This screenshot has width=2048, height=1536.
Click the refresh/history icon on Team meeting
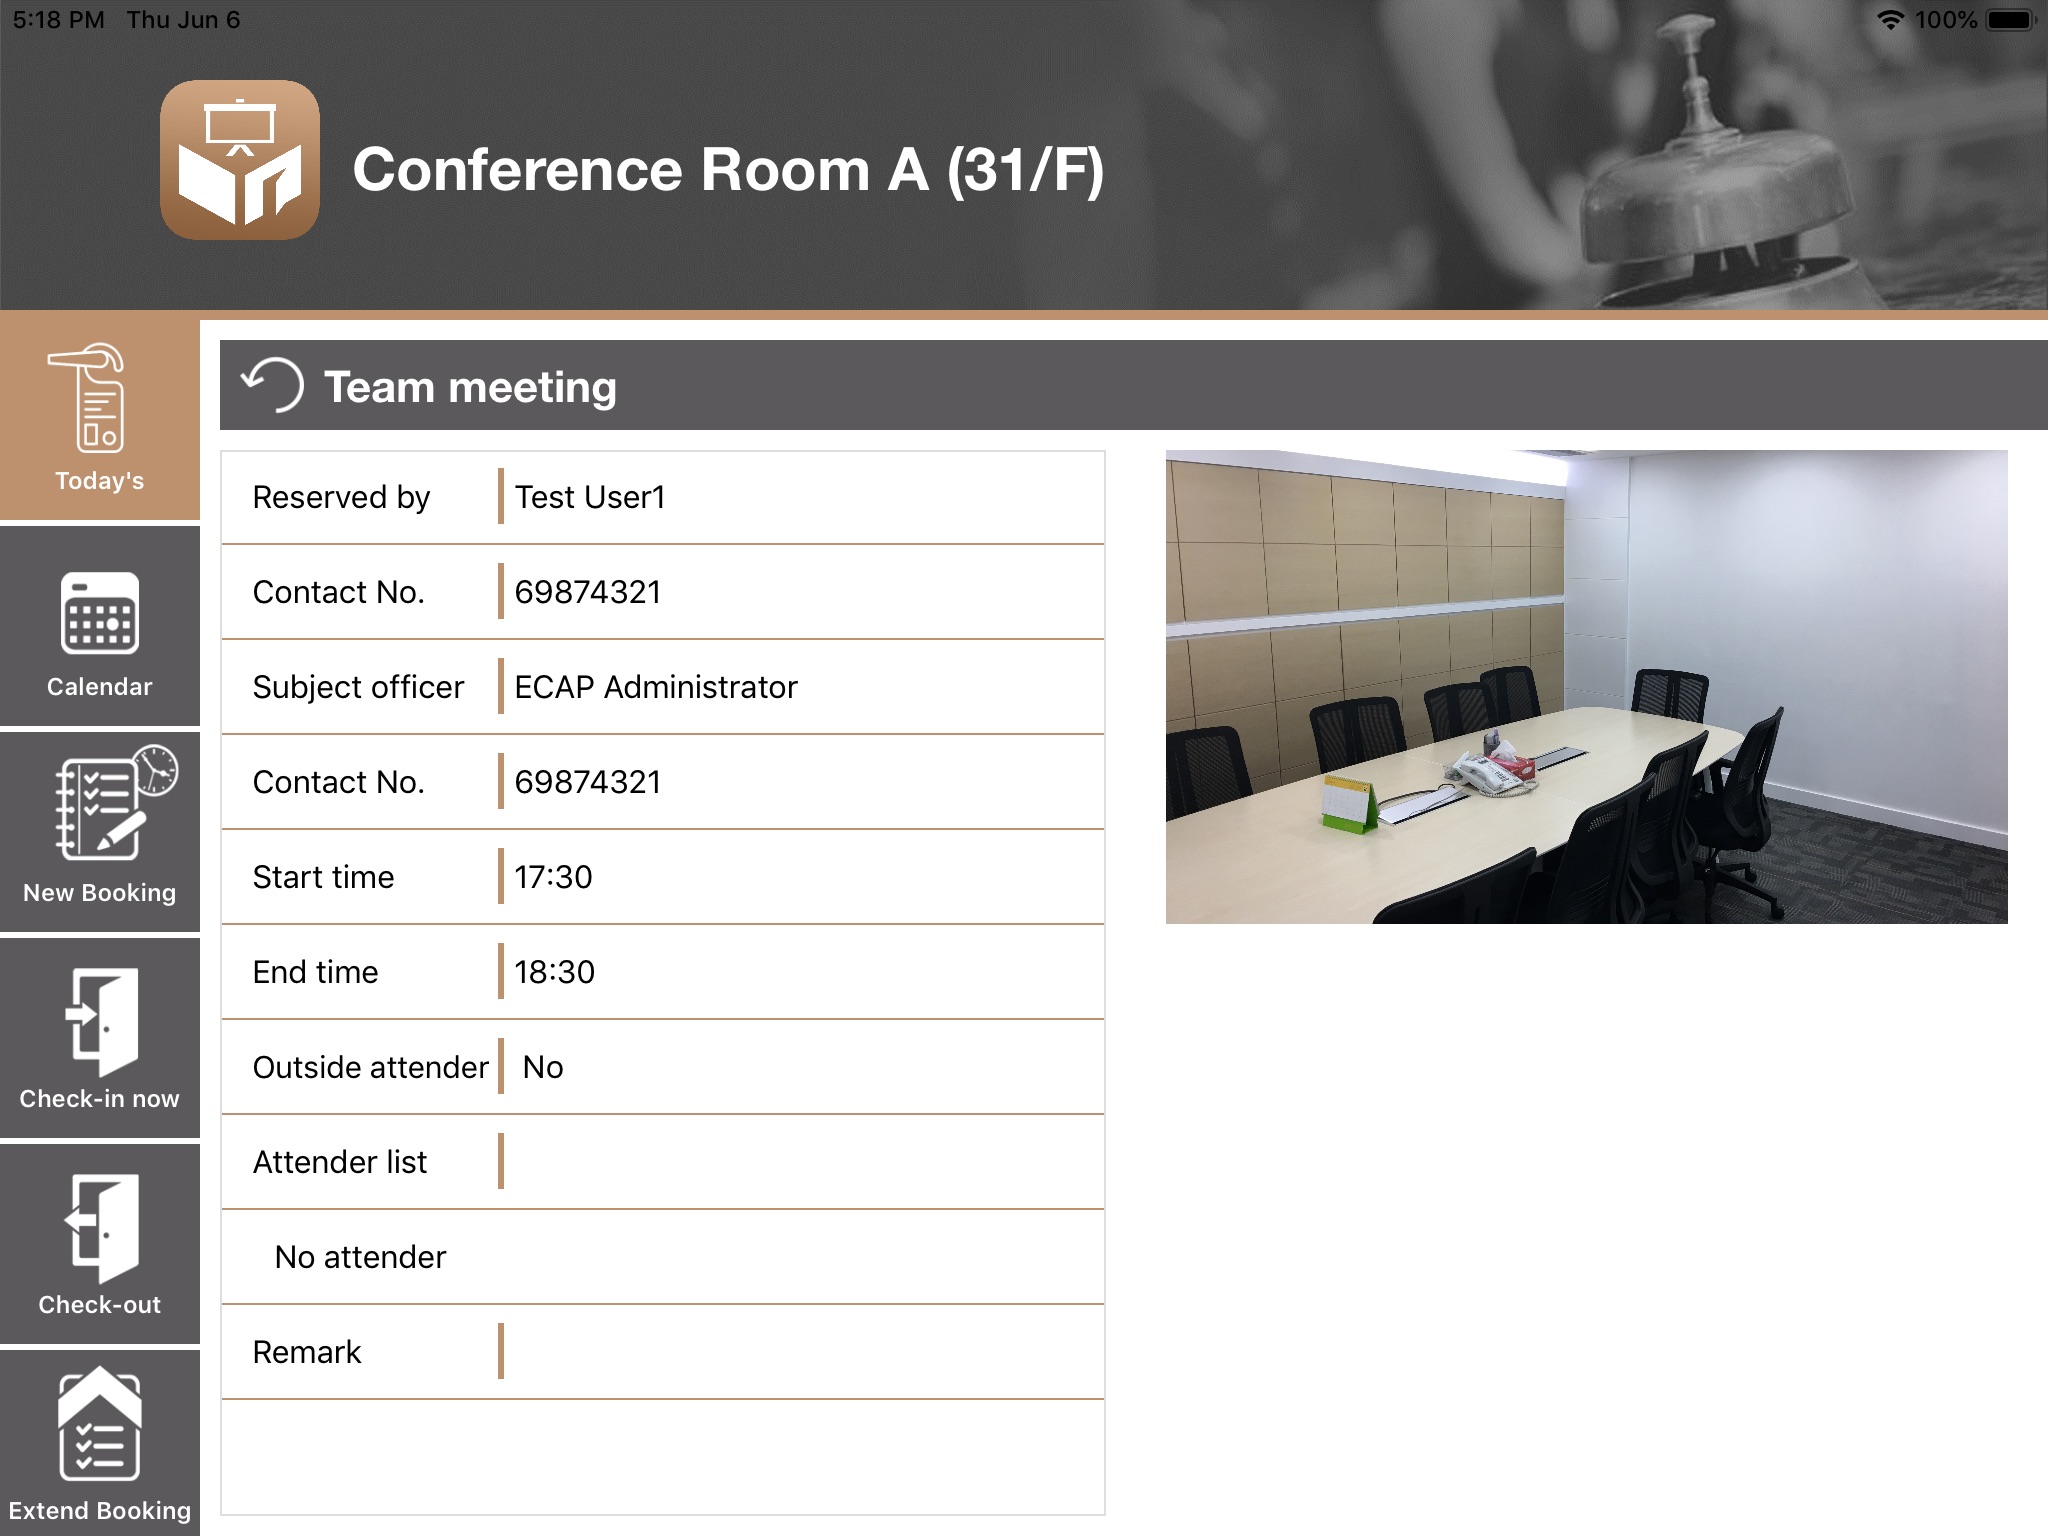(x=269, y=386)
